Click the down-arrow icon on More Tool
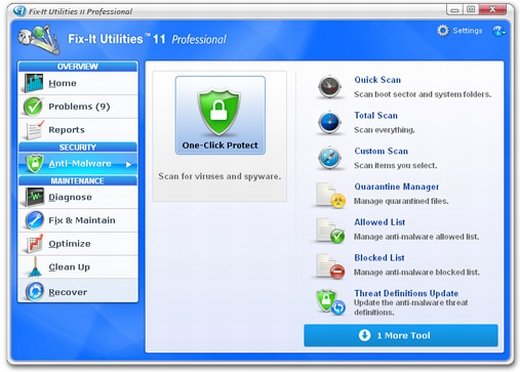520x372 pixels. point(365,335)
